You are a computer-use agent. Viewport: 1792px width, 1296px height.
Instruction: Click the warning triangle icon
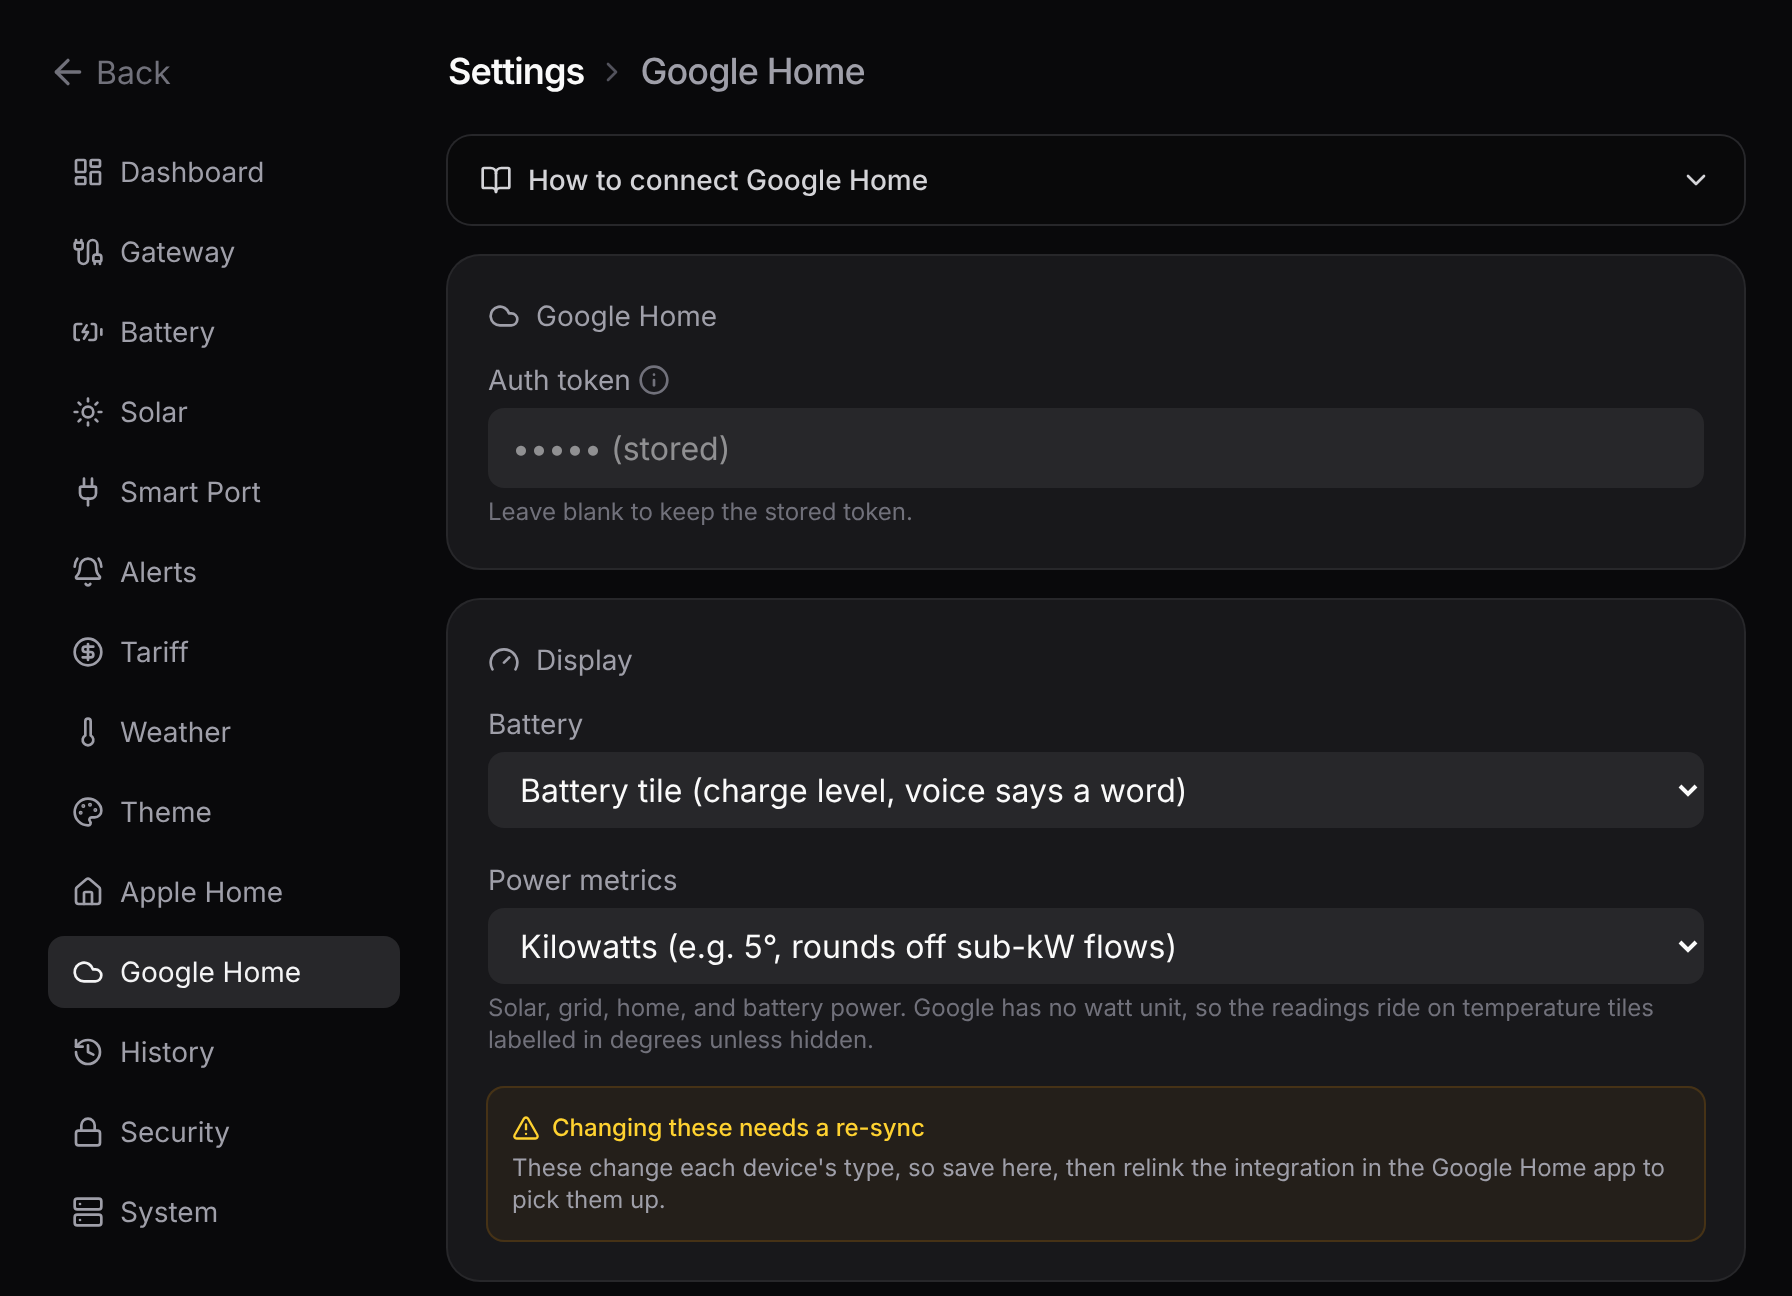point(526,1128)
